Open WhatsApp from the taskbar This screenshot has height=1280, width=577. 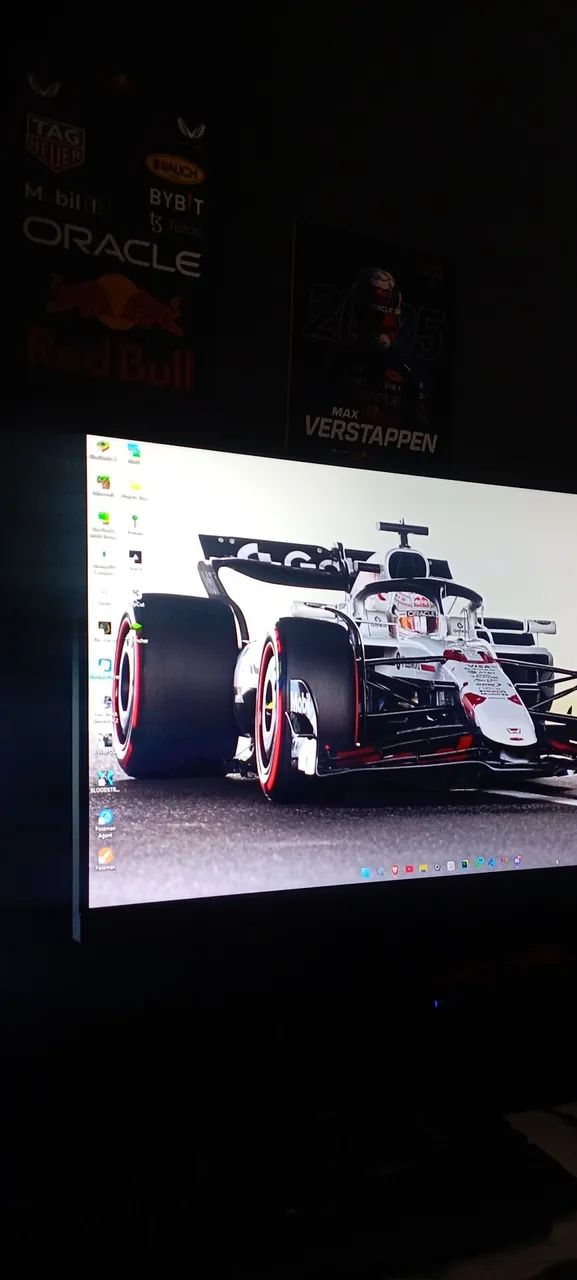[479, 862]
